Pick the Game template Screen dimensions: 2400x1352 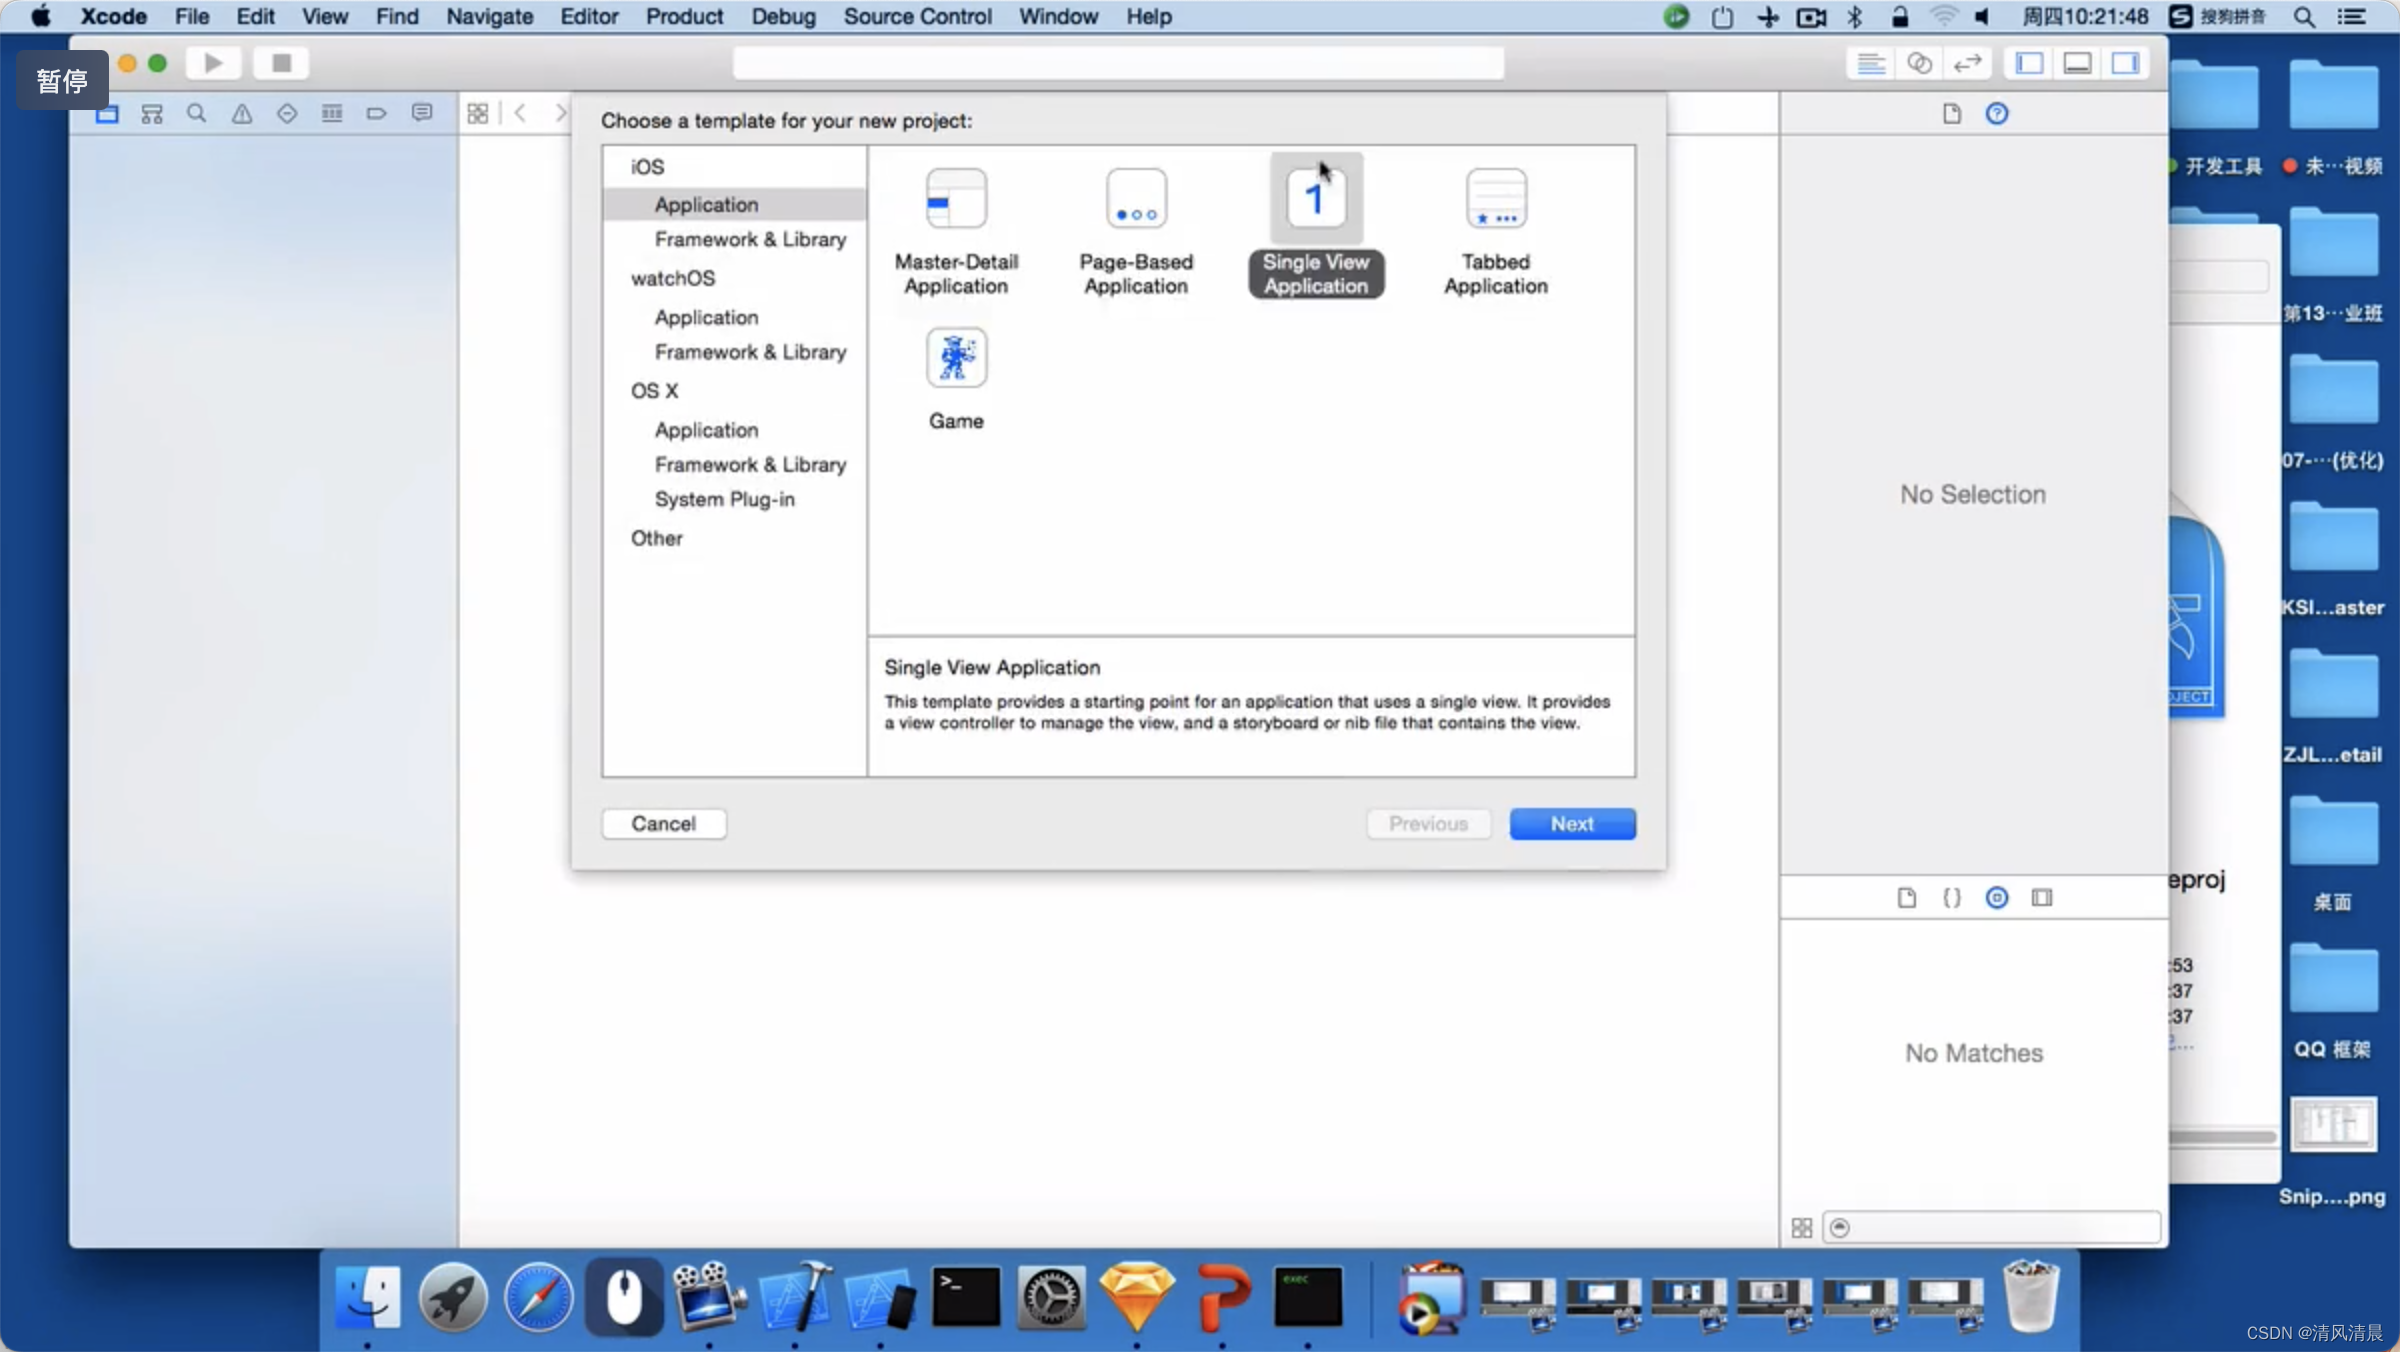pos(956,380)
